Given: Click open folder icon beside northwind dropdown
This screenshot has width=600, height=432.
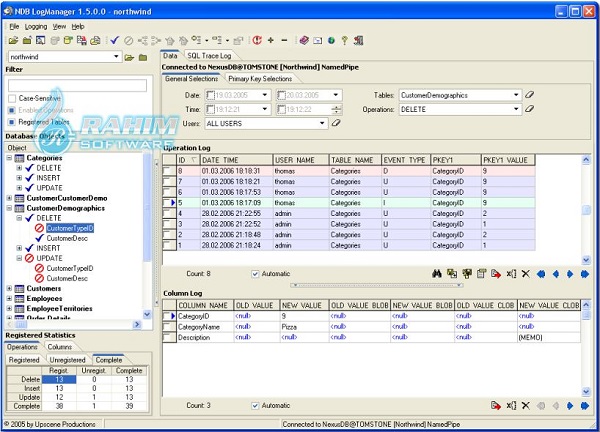Looking at the screenshot, I should coord(130,57).
